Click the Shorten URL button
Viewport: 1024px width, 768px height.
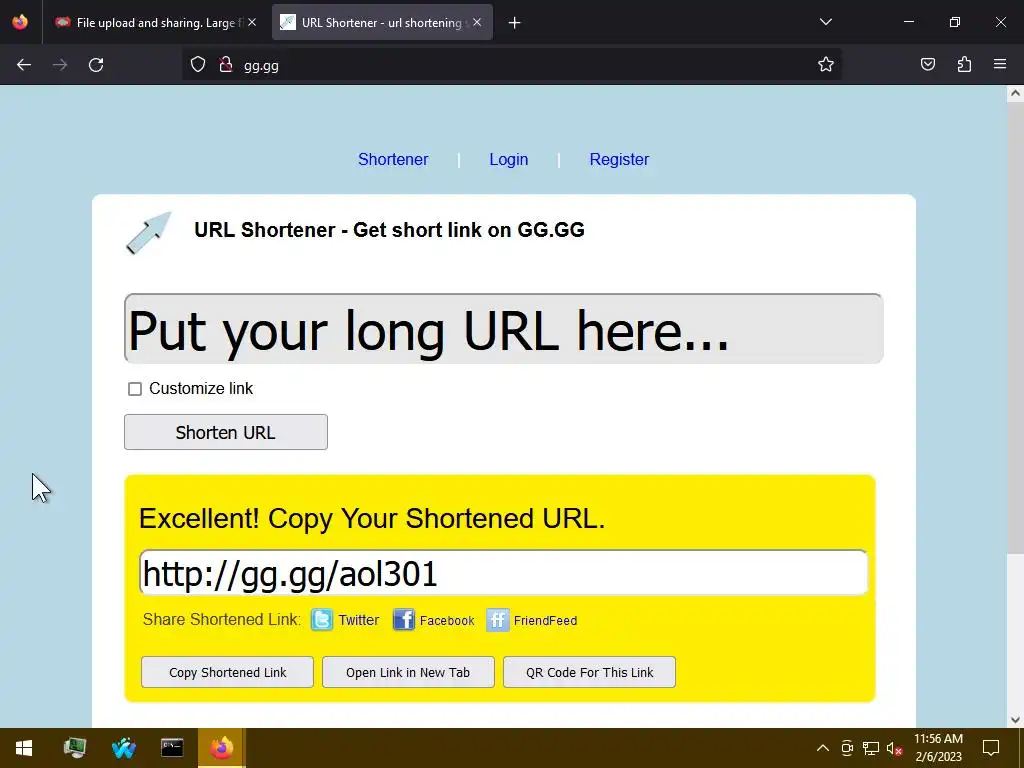(x=226, y=432)
